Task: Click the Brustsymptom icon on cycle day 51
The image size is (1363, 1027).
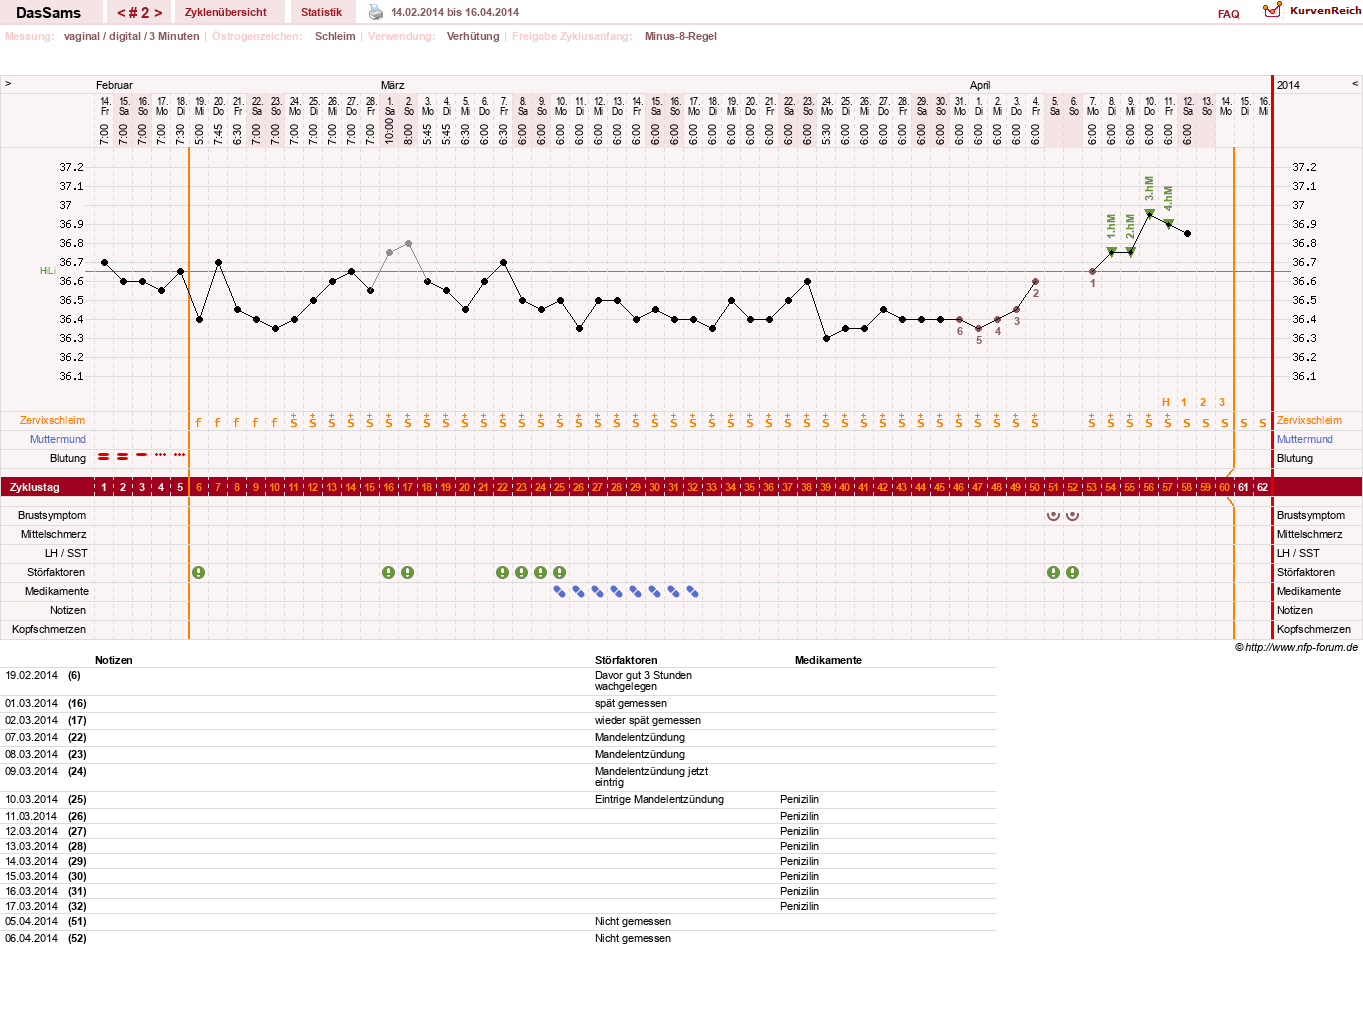Action: (1054, 515)
